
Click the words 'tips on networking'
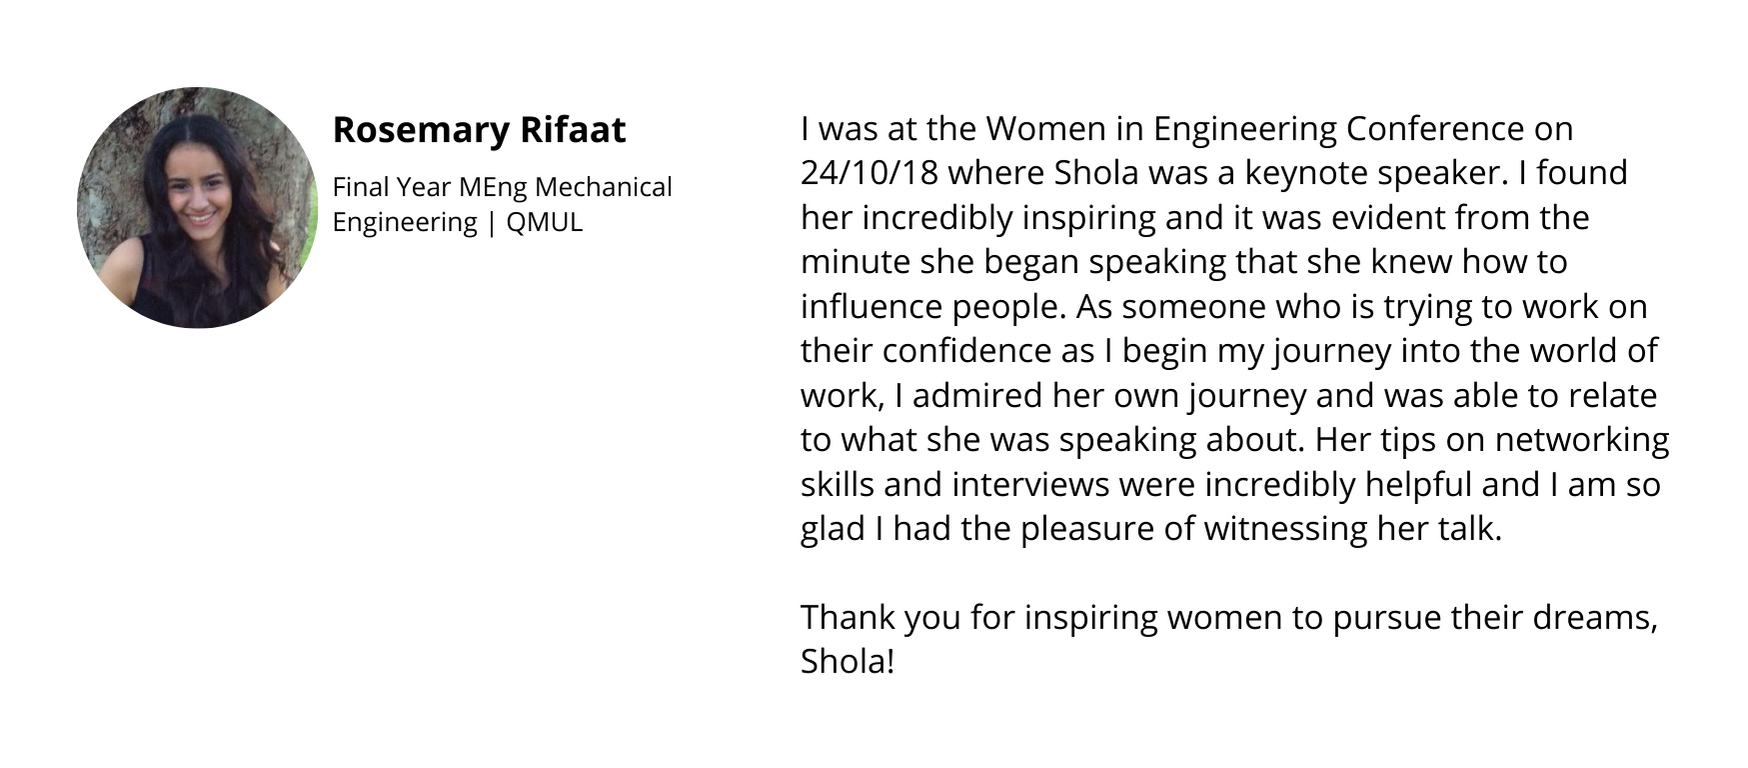[x=1525, y=440]
